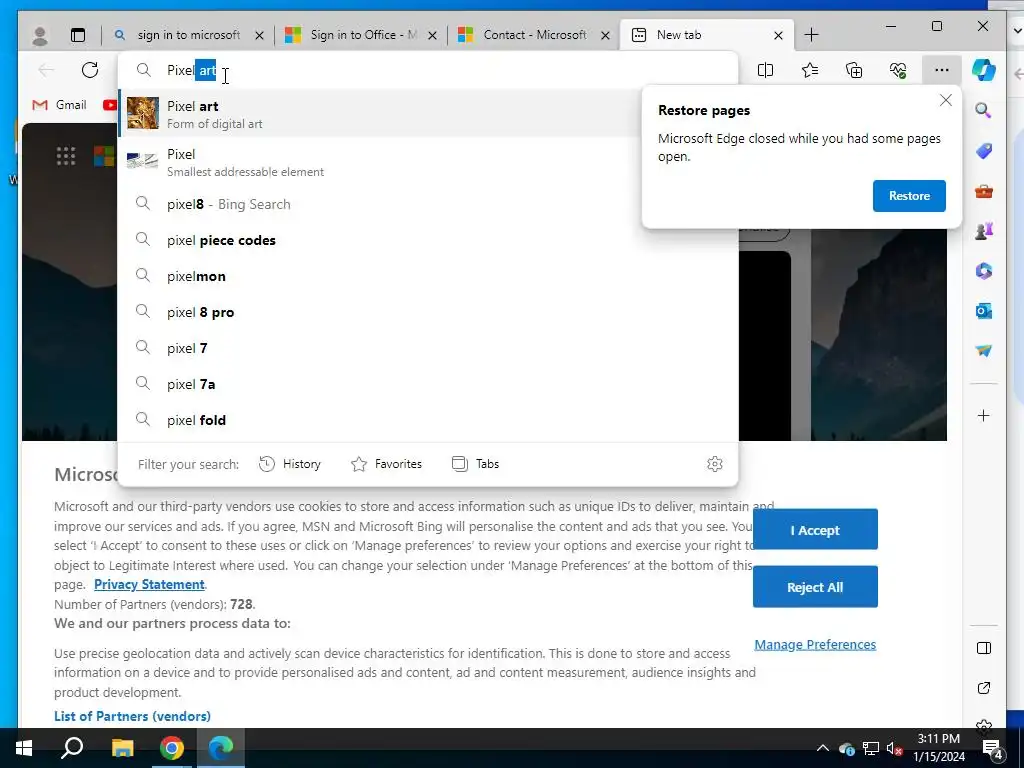The height and width of the screenshot is (768, 1024).
Task: Open the Edge profile icon
Action: pos(40,35)
